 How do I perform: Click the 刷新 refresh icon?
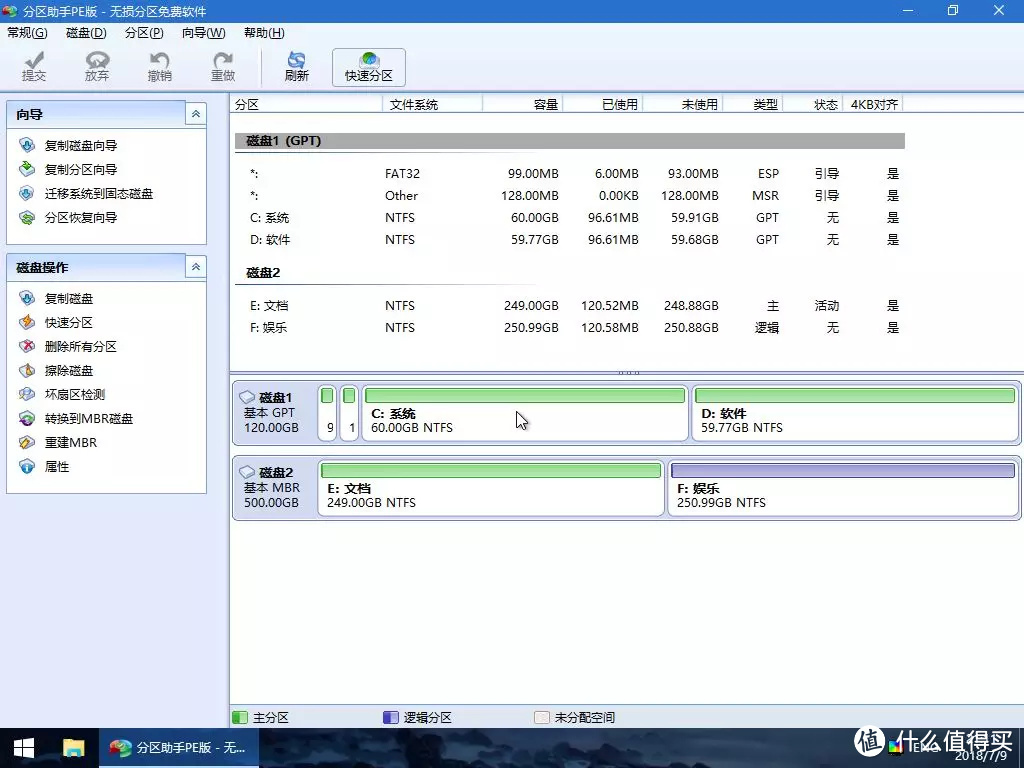(x=296, y=65)
